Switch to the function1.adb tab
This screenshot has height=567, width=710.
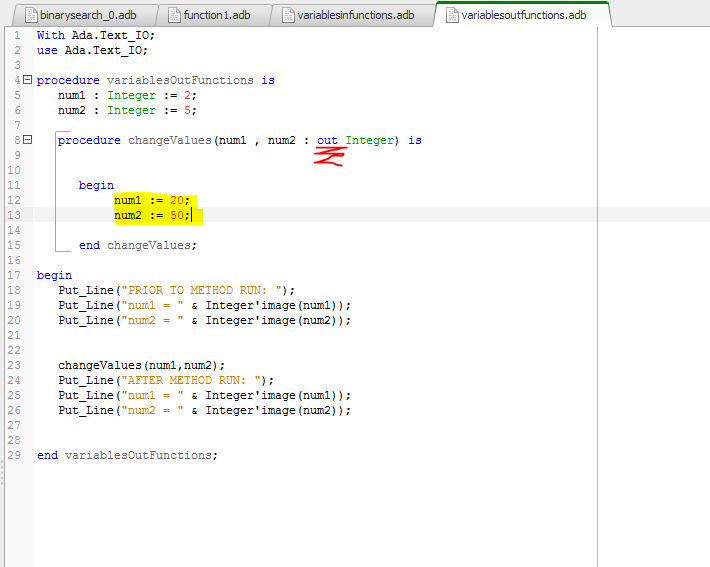(213, 15)
